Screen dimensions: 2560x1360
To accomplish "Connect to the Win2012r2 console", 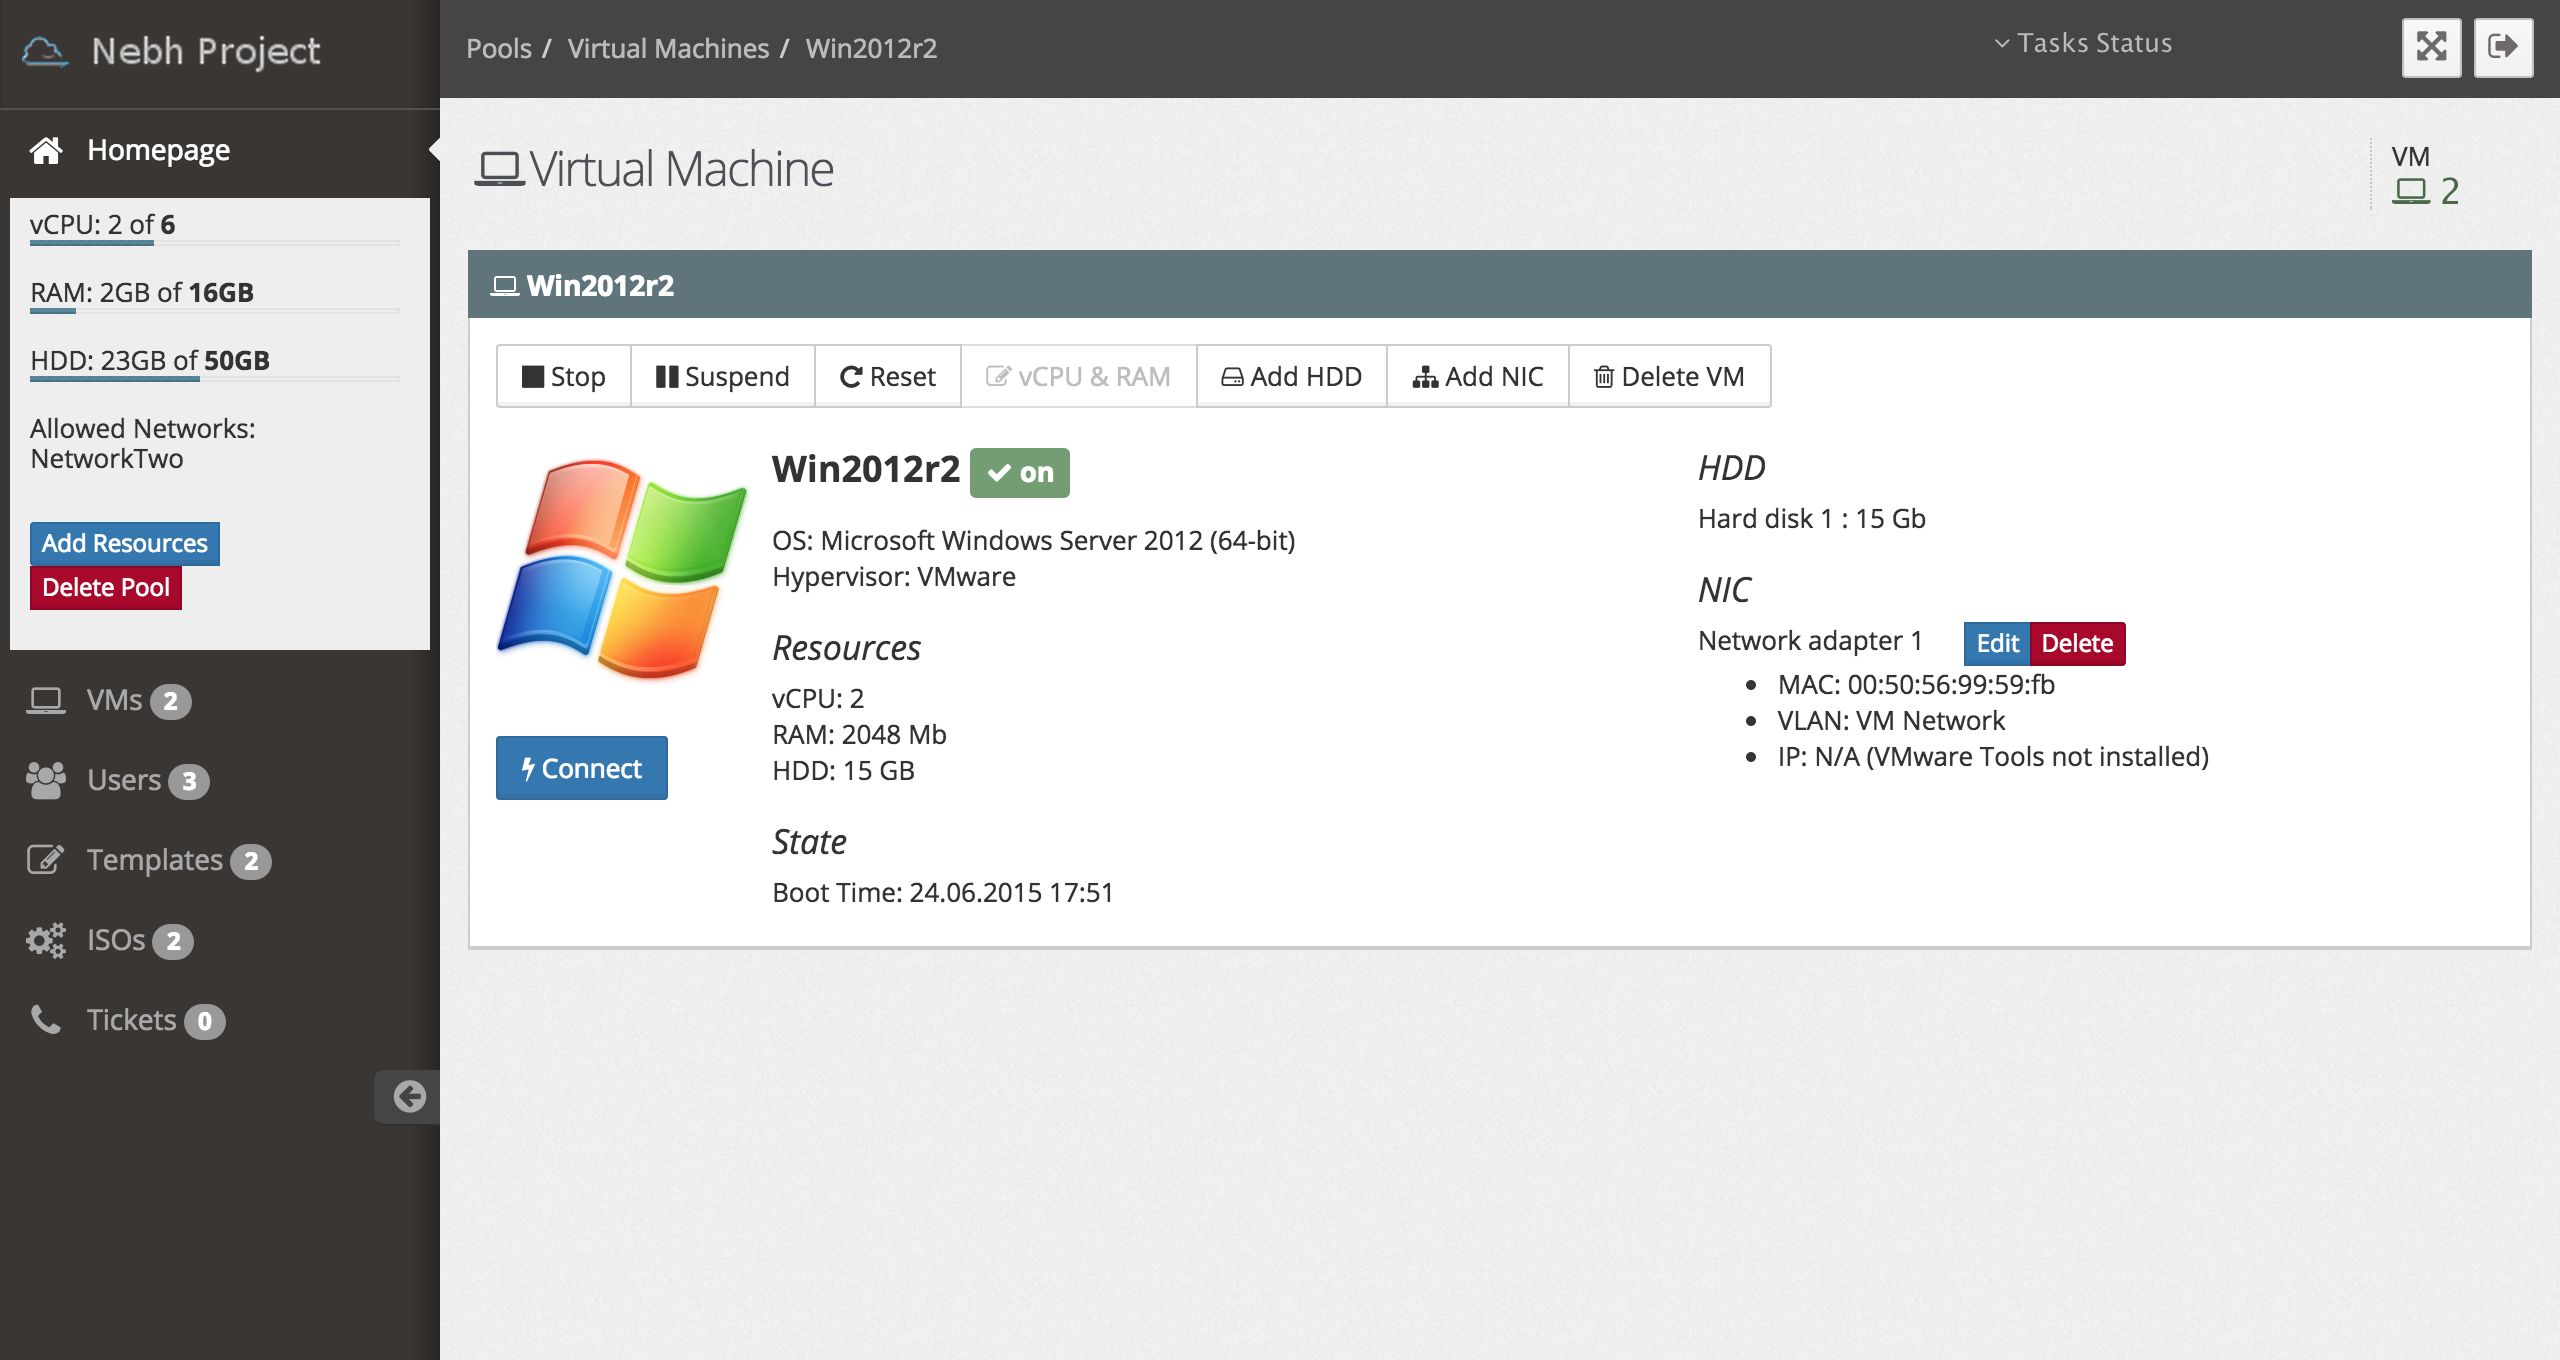I will [581, 768].
